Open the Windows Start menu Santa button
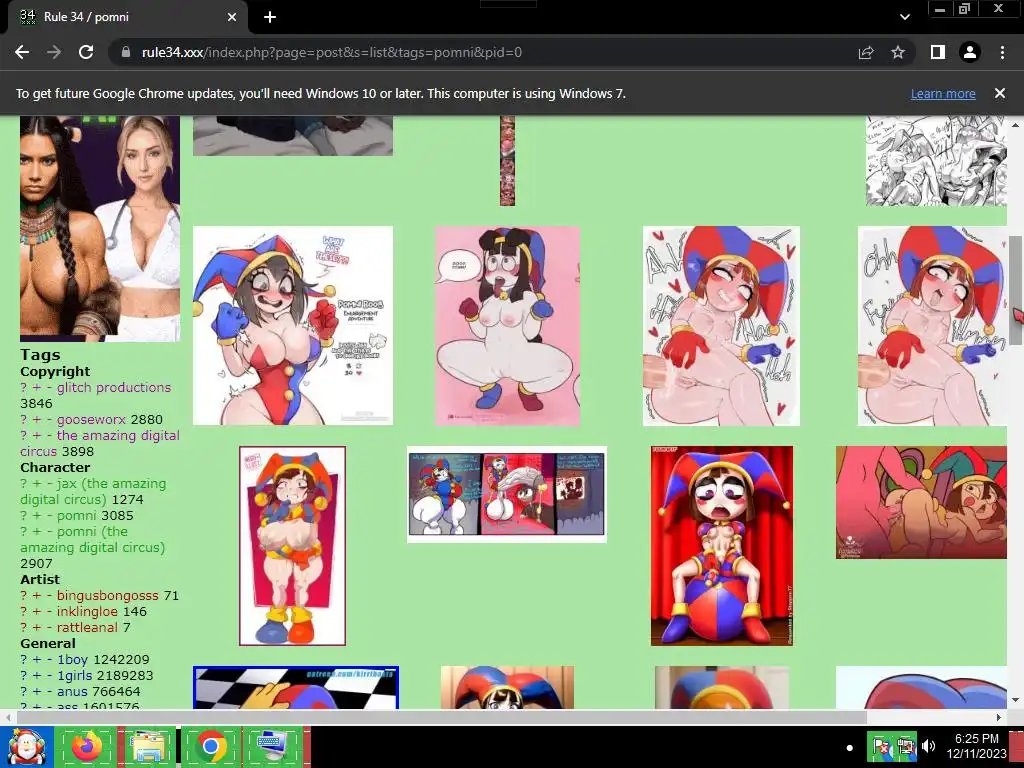 click(26, 747)
